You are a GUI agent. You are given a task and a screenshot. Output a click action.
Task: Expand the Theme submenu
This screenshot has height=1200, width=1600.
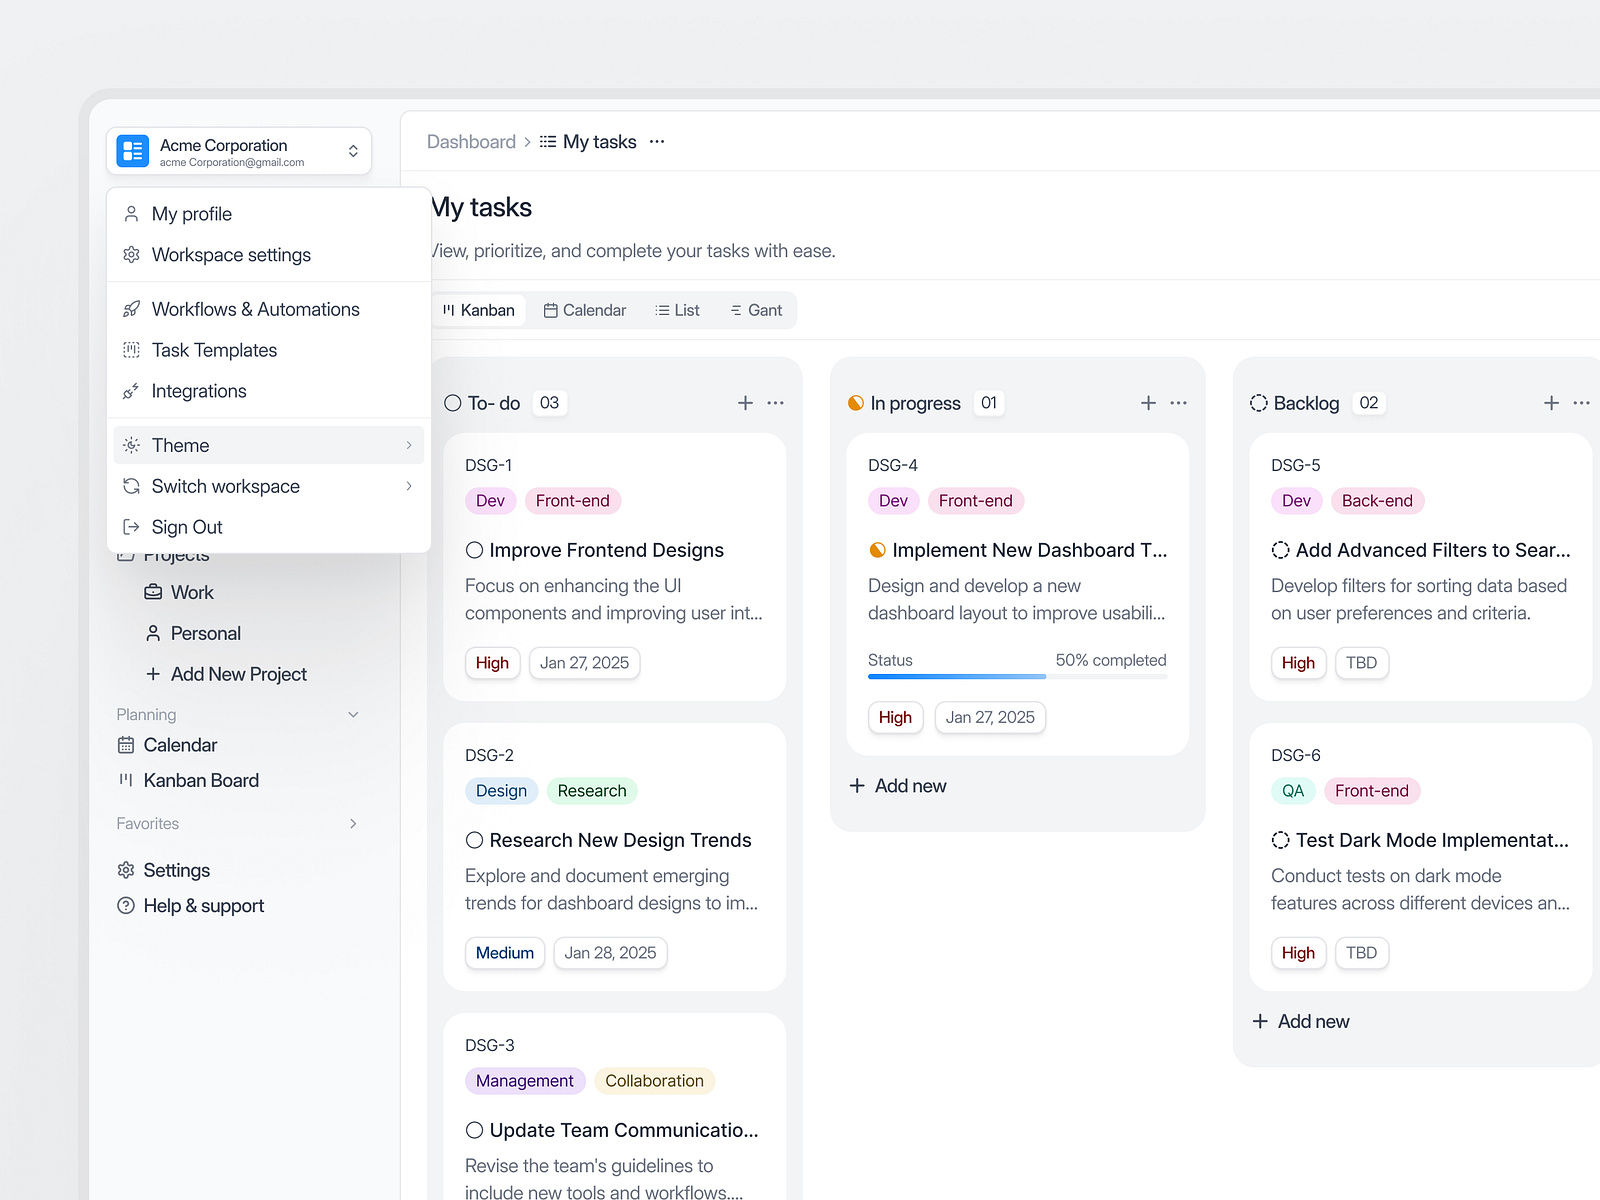(408, 445)
